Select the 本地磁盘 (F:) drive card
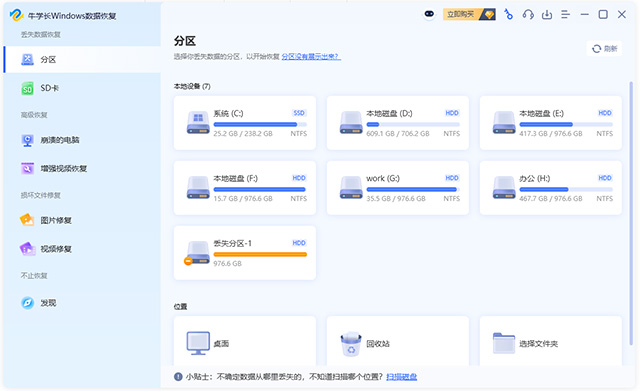This screenshot has width=640, height=391. pyautogui.click(x=245, y=188)
